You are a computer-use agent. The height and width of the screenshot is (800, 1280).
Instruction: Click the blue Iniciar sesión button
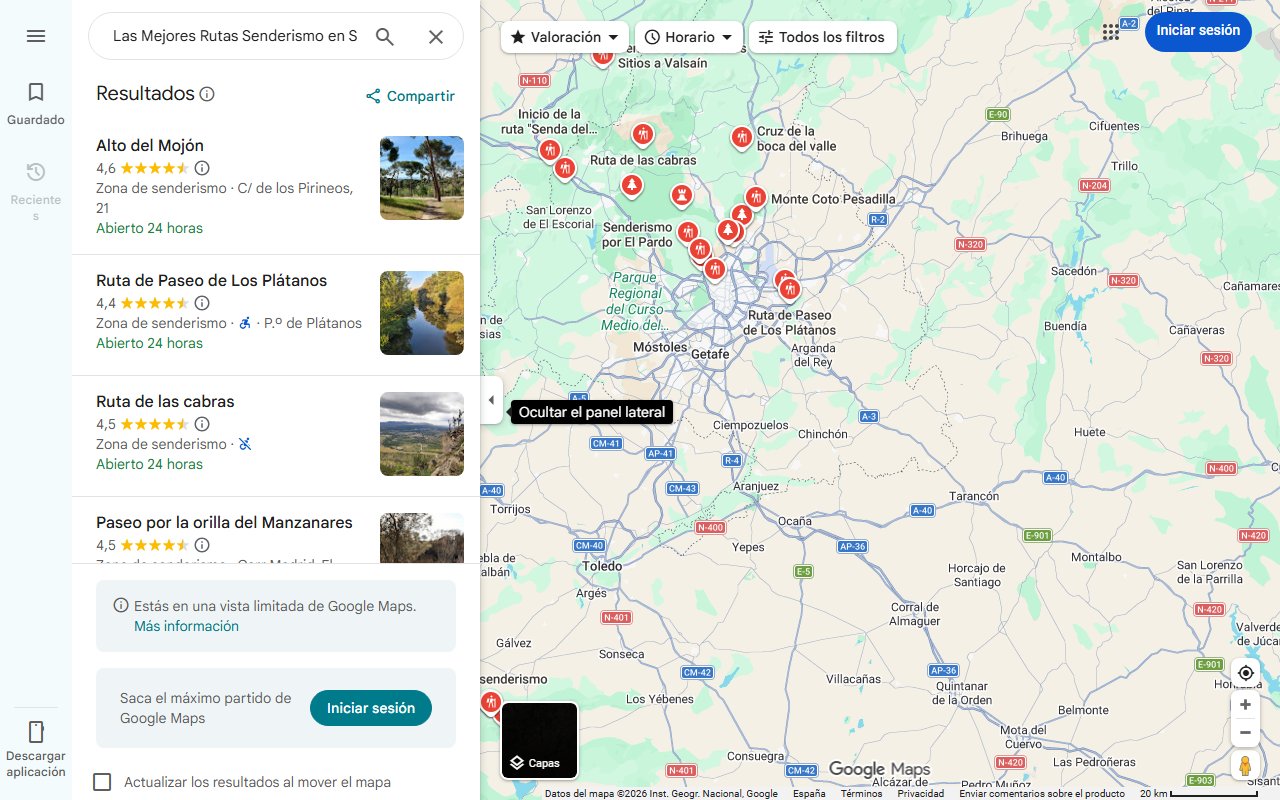pyautogui.click(x=1197, y=31)
